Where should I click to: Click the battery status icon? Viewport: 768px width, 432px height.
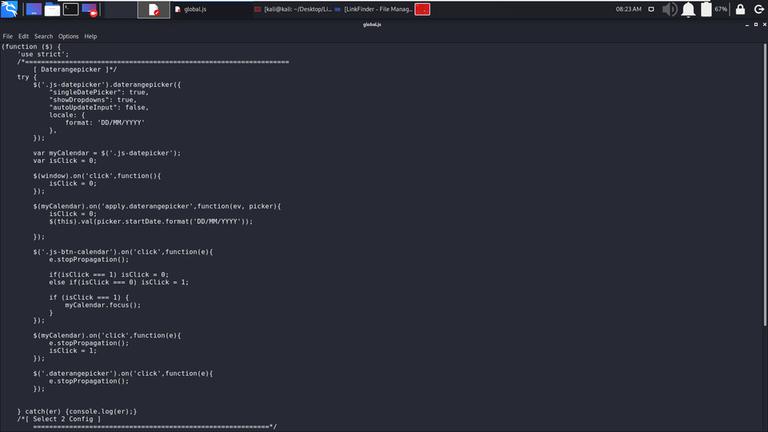(x=706, y=9)
